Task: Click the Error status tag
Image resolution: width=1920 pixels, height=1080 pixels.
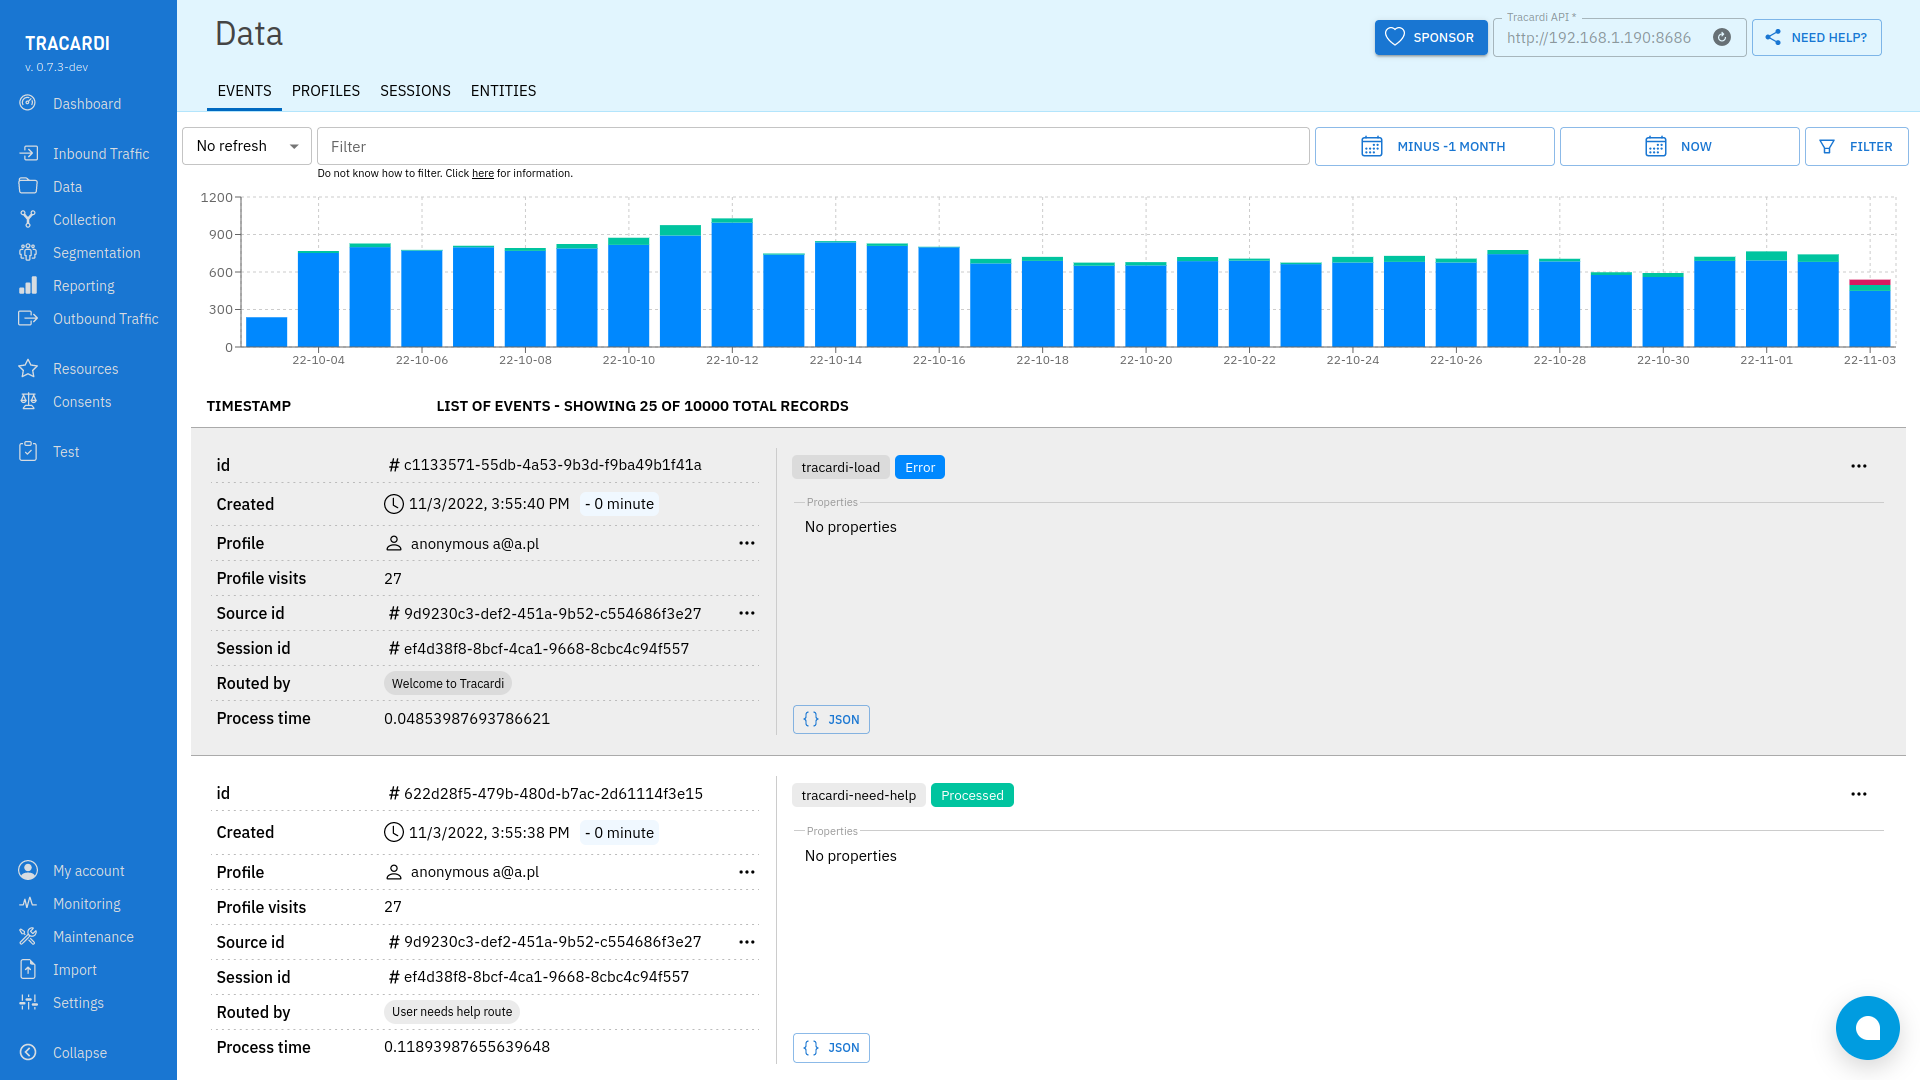Action: [x=920, y=467]
